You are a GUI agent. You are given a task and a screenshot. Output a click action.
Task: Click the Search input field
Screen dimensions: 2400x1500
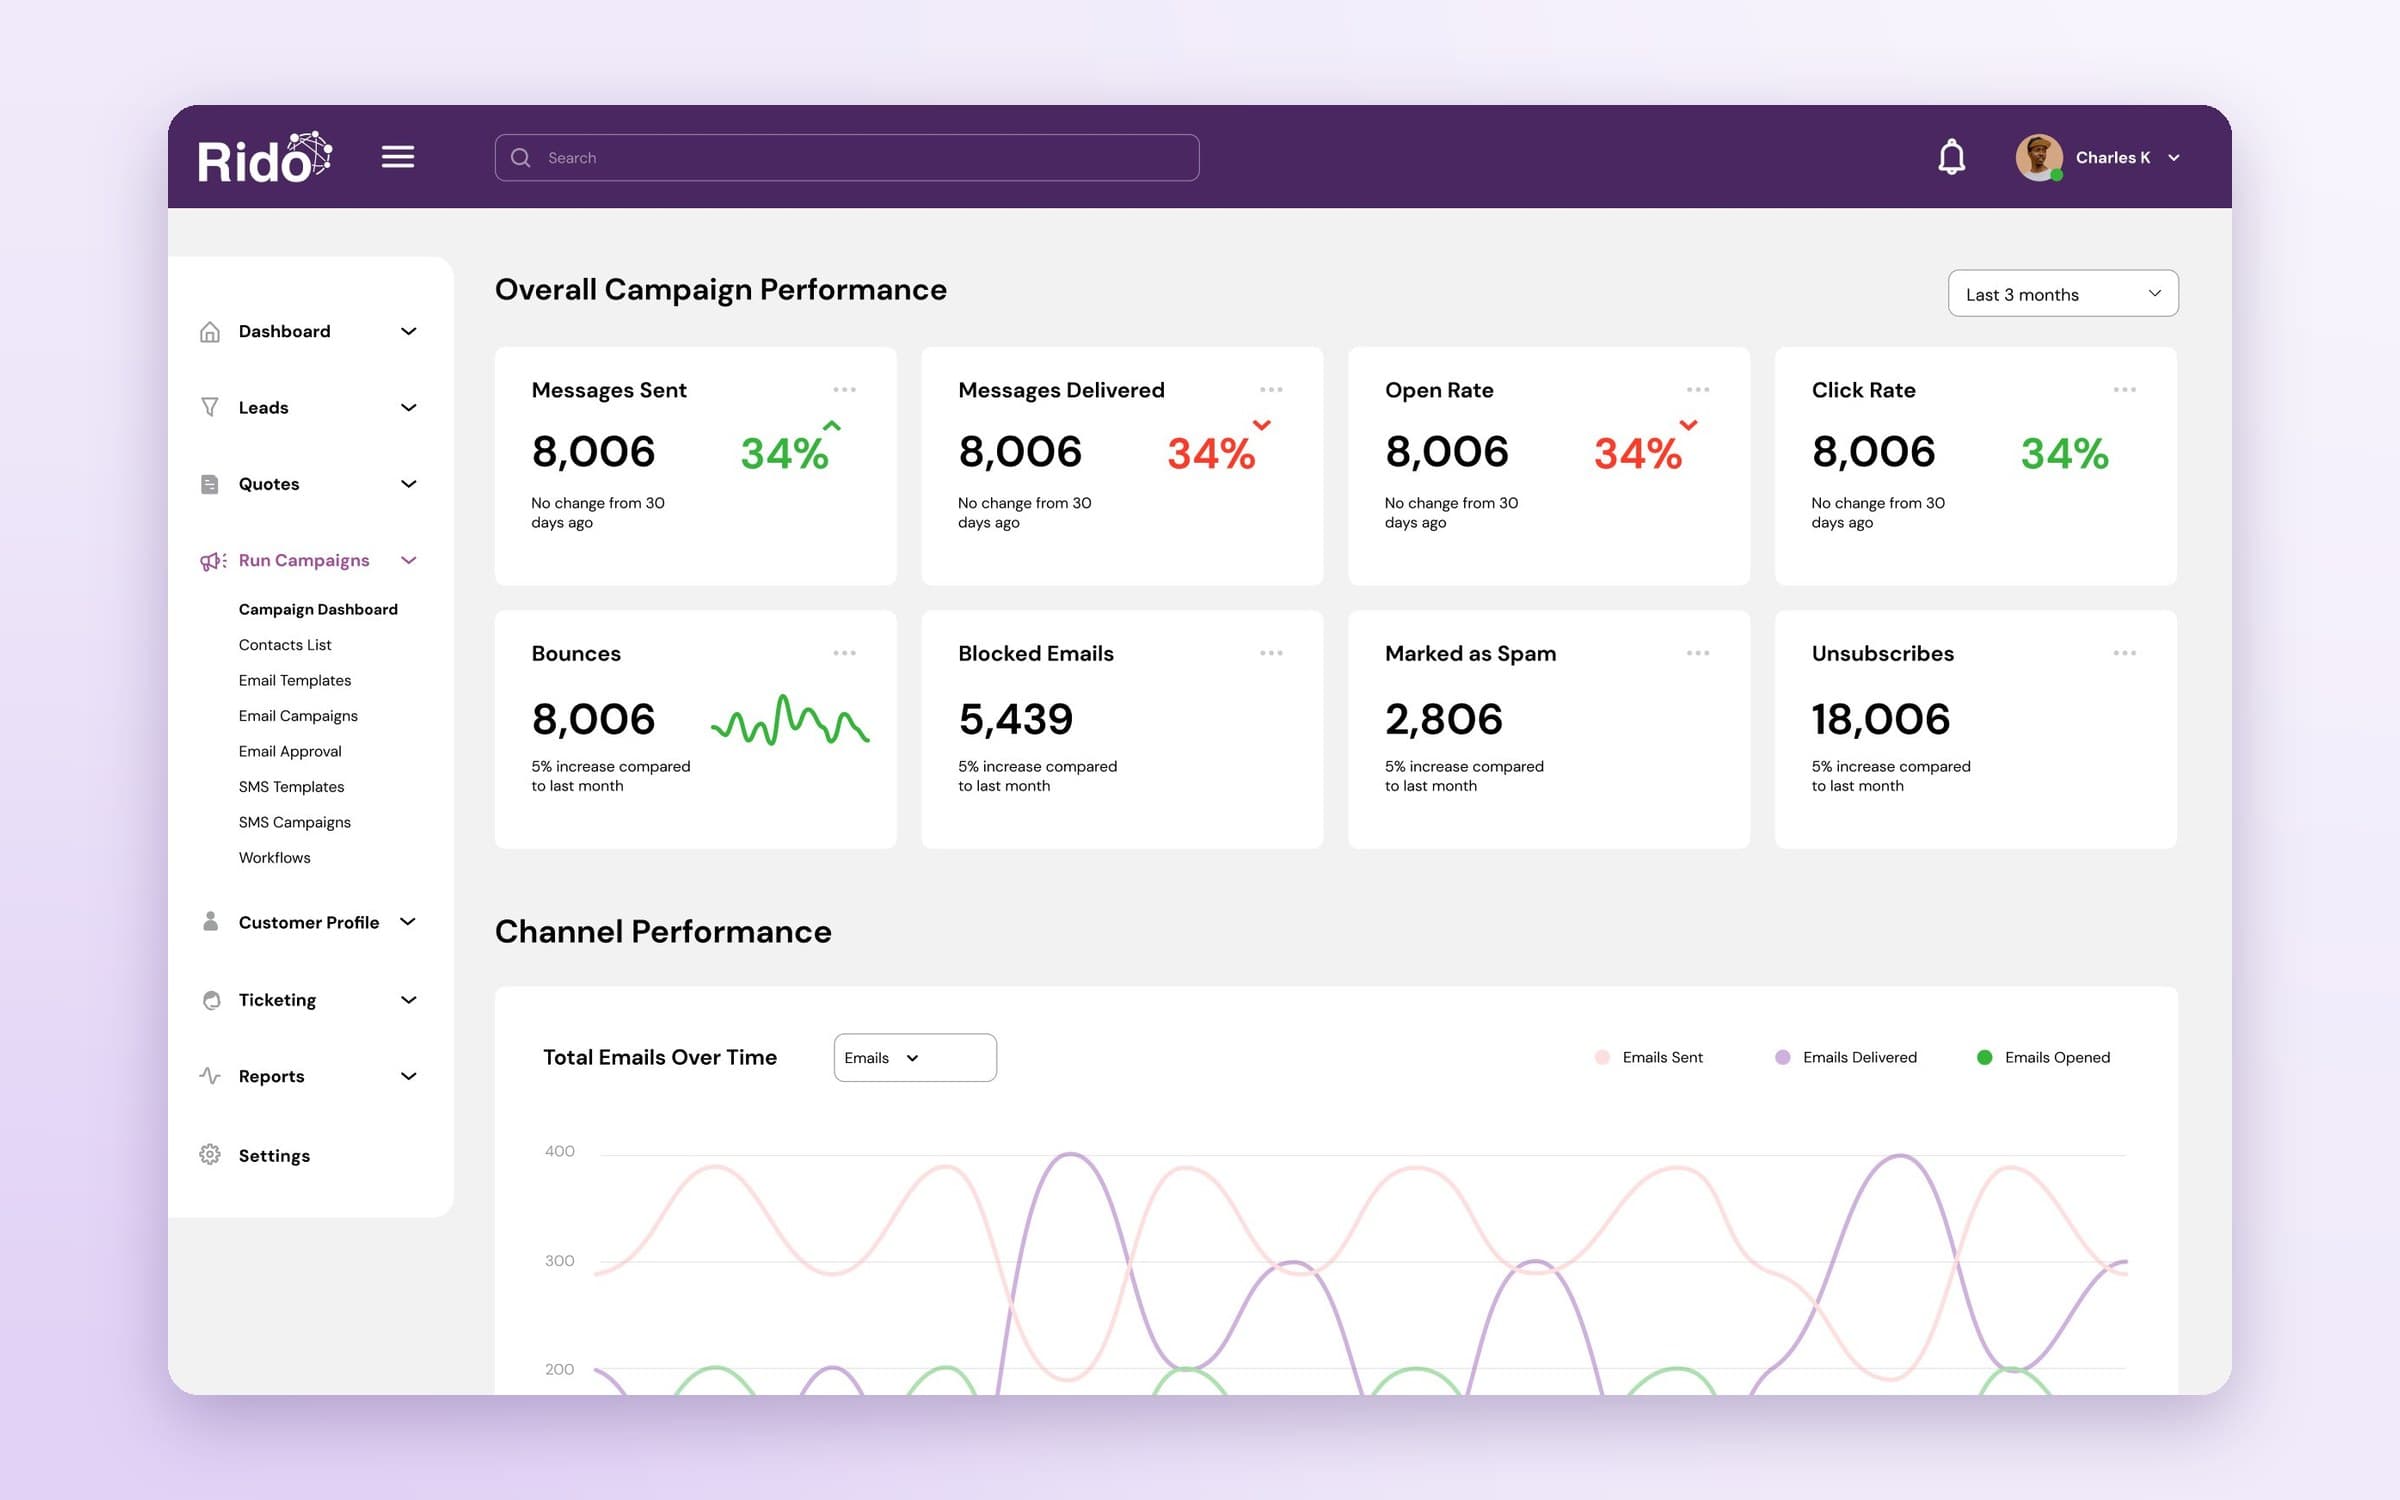pyautogui.click(x=847, y=158)
